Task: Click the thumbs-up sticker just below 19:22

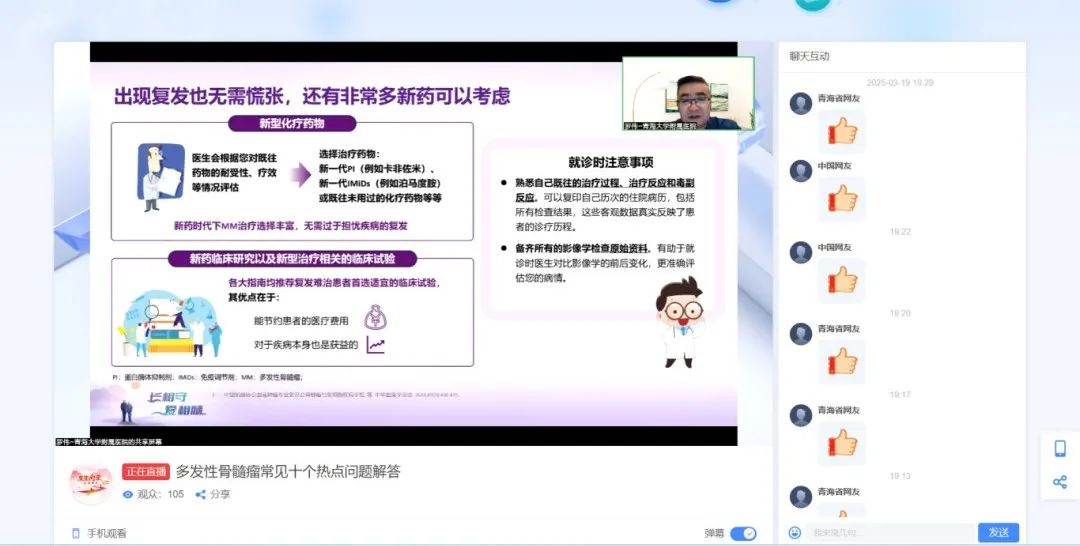Action: tap(842, 281)
